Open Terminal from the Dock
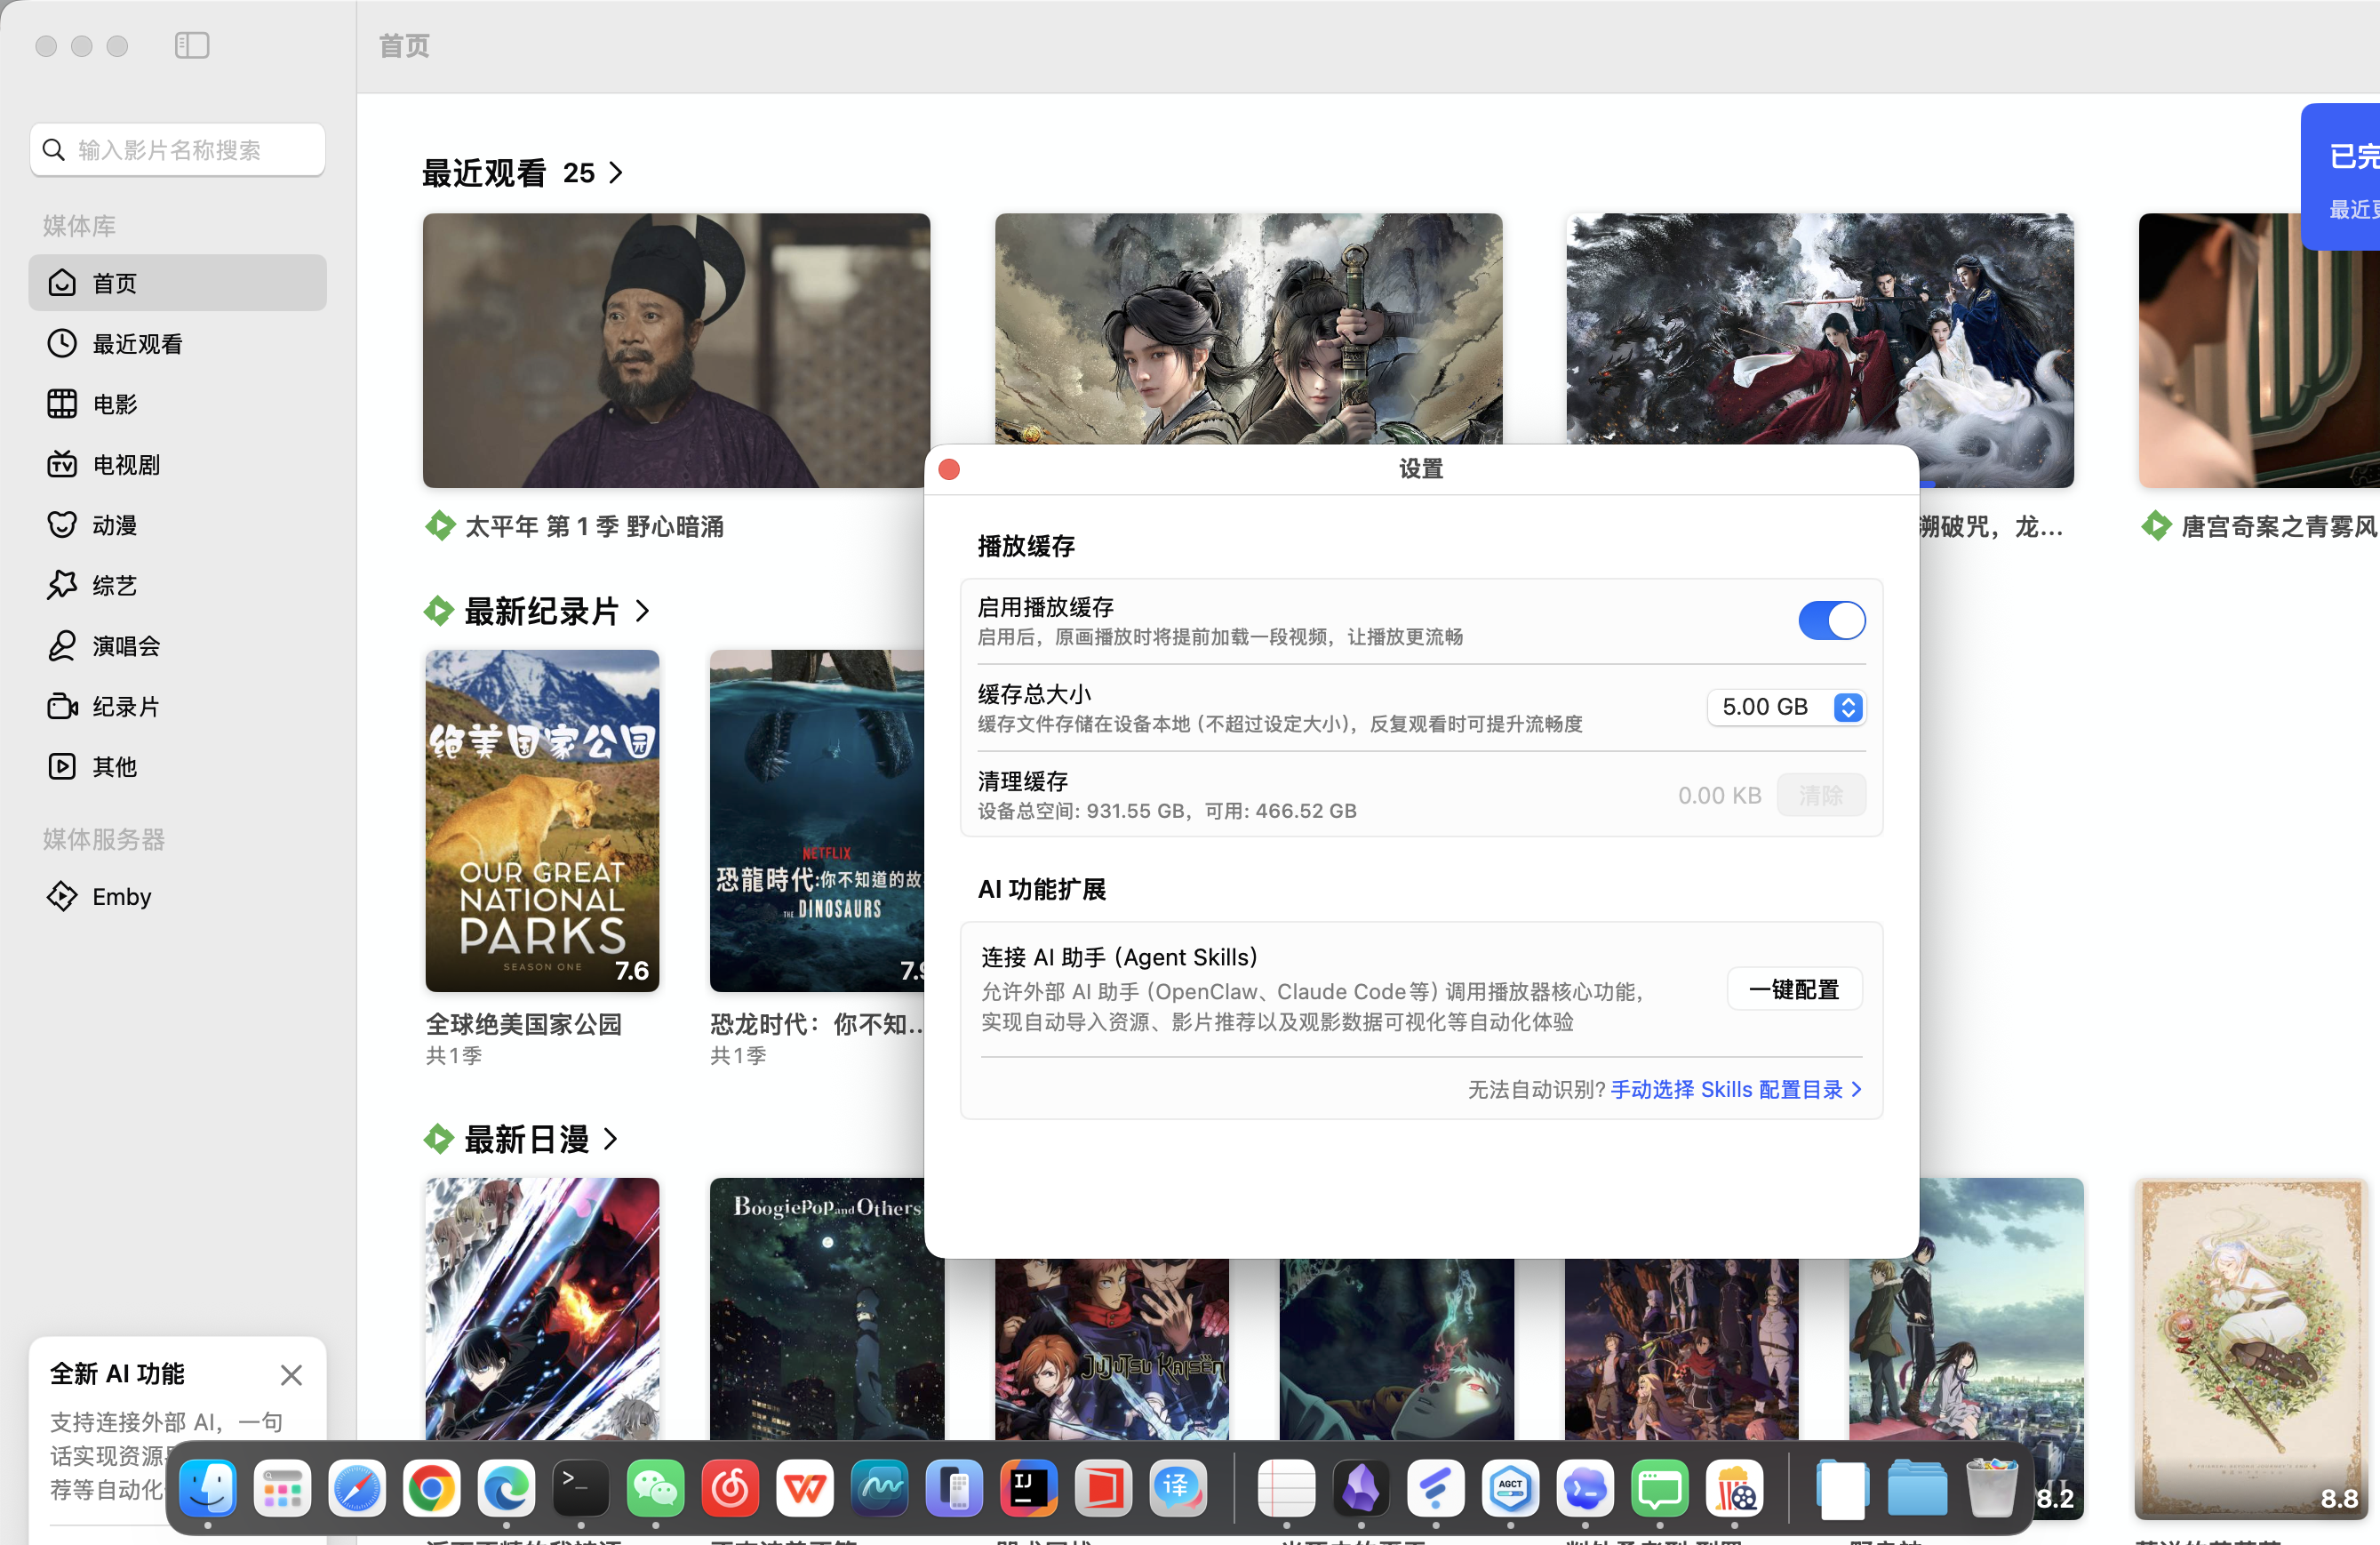The image size is (2380, 1545). click(x=581, y=1488)
